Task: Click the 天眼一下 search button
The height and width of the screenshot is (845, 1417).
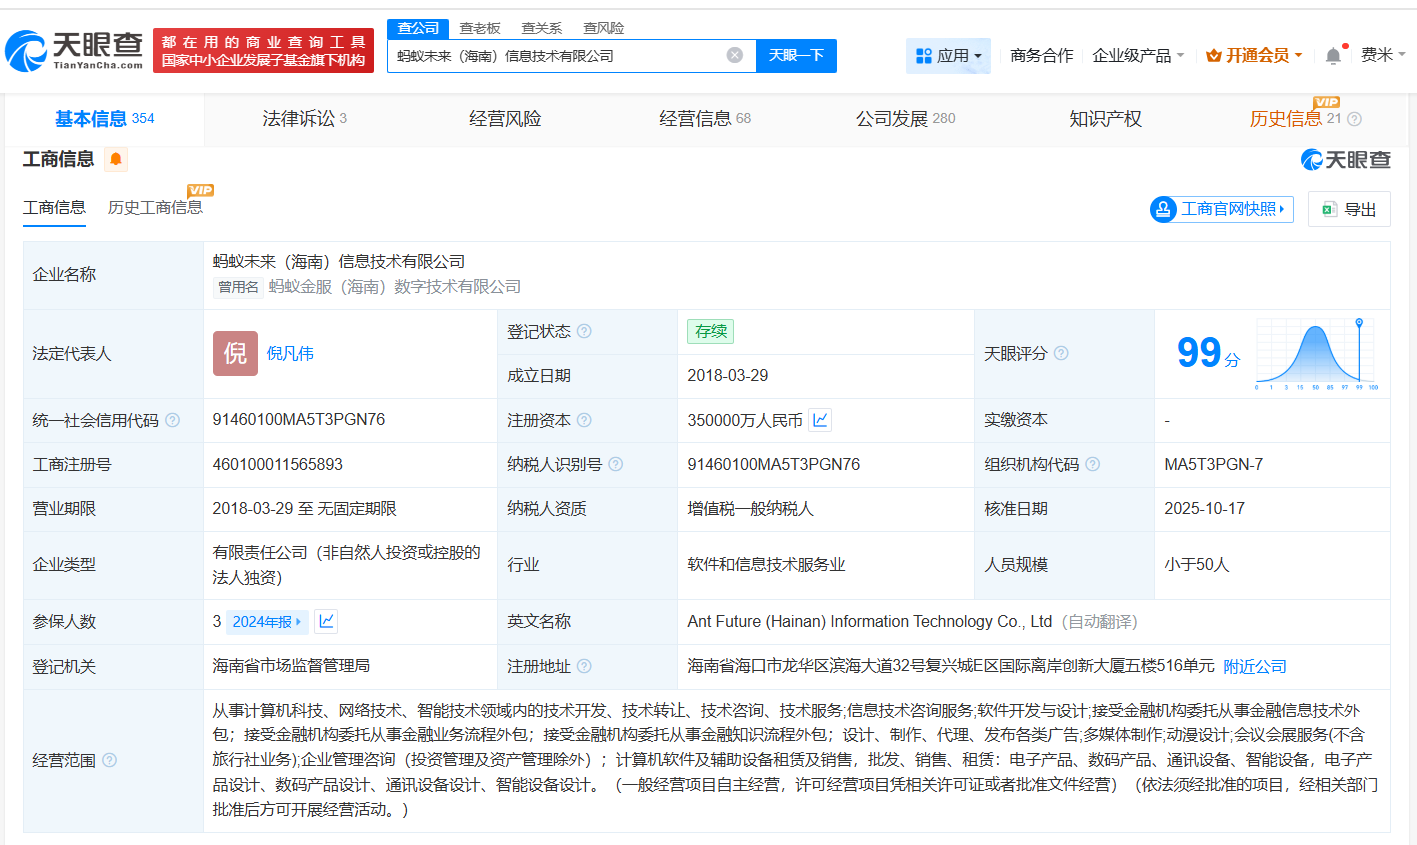Action: [x=797, y=55]
